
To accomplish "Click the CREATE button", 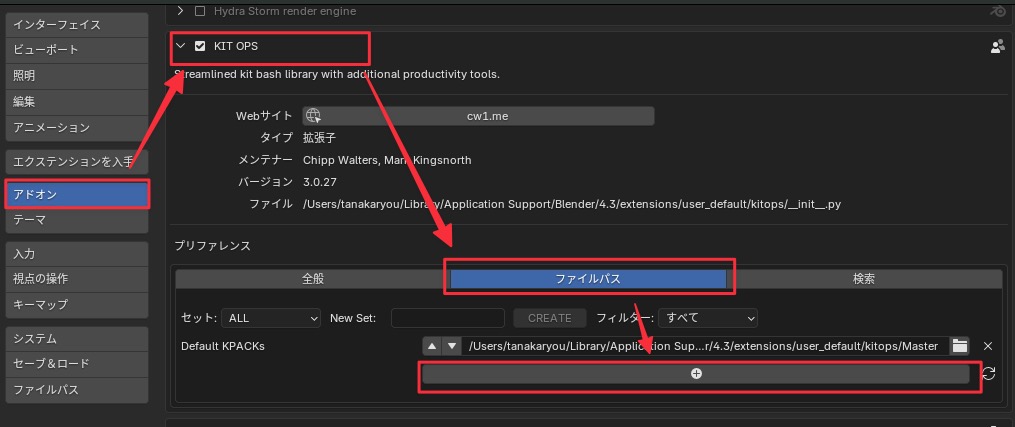I will pyautogui.click(x=550, y=318).
